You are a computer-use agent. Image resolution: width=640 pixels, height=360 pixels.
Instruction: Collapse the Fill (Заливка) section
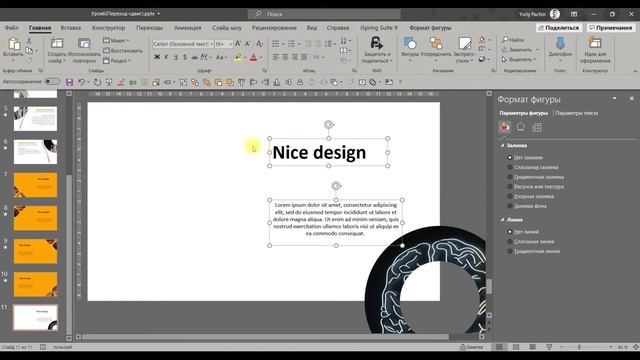coord(502,145)
